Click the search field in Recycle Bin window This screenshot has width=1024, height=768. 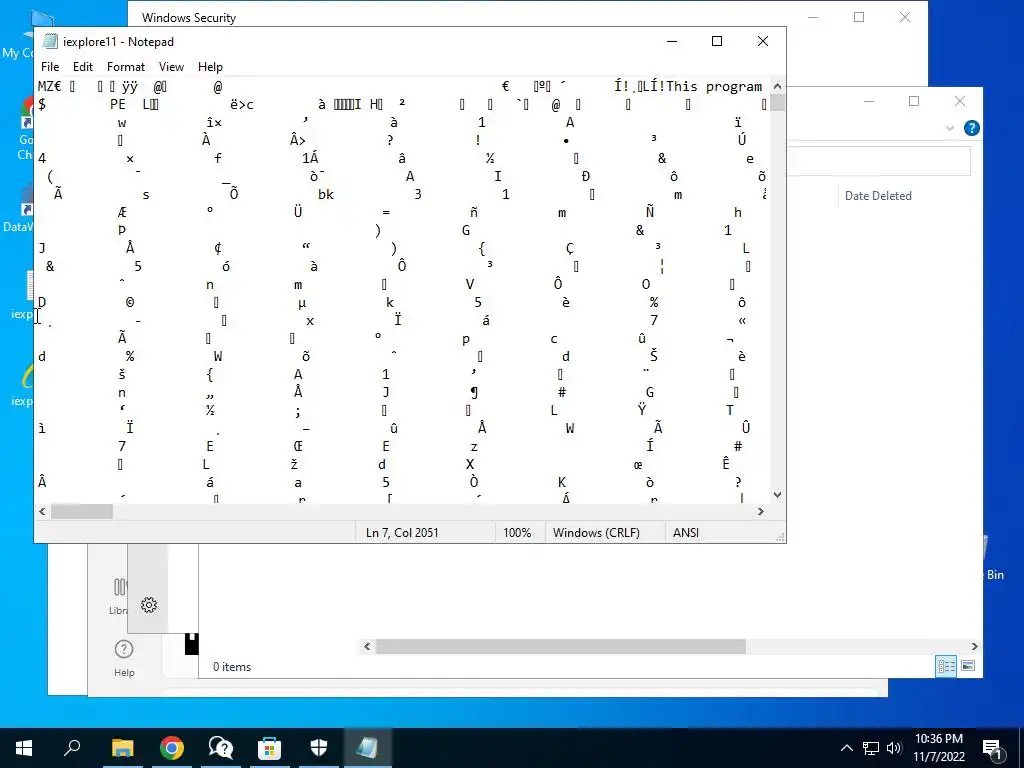point(879,161)
